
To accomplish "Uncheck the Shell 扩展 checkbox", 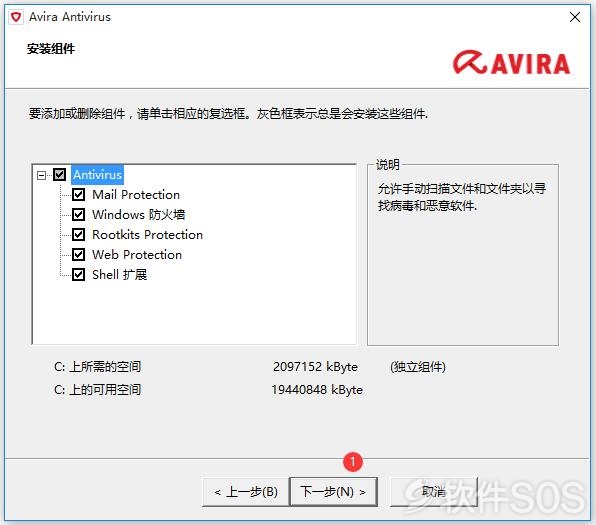I will (x=79, y=274).
